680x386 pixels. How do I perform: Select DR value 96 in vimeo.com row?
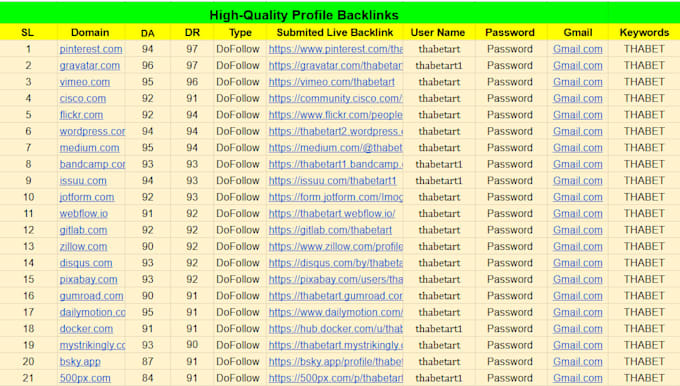[192, 82]
